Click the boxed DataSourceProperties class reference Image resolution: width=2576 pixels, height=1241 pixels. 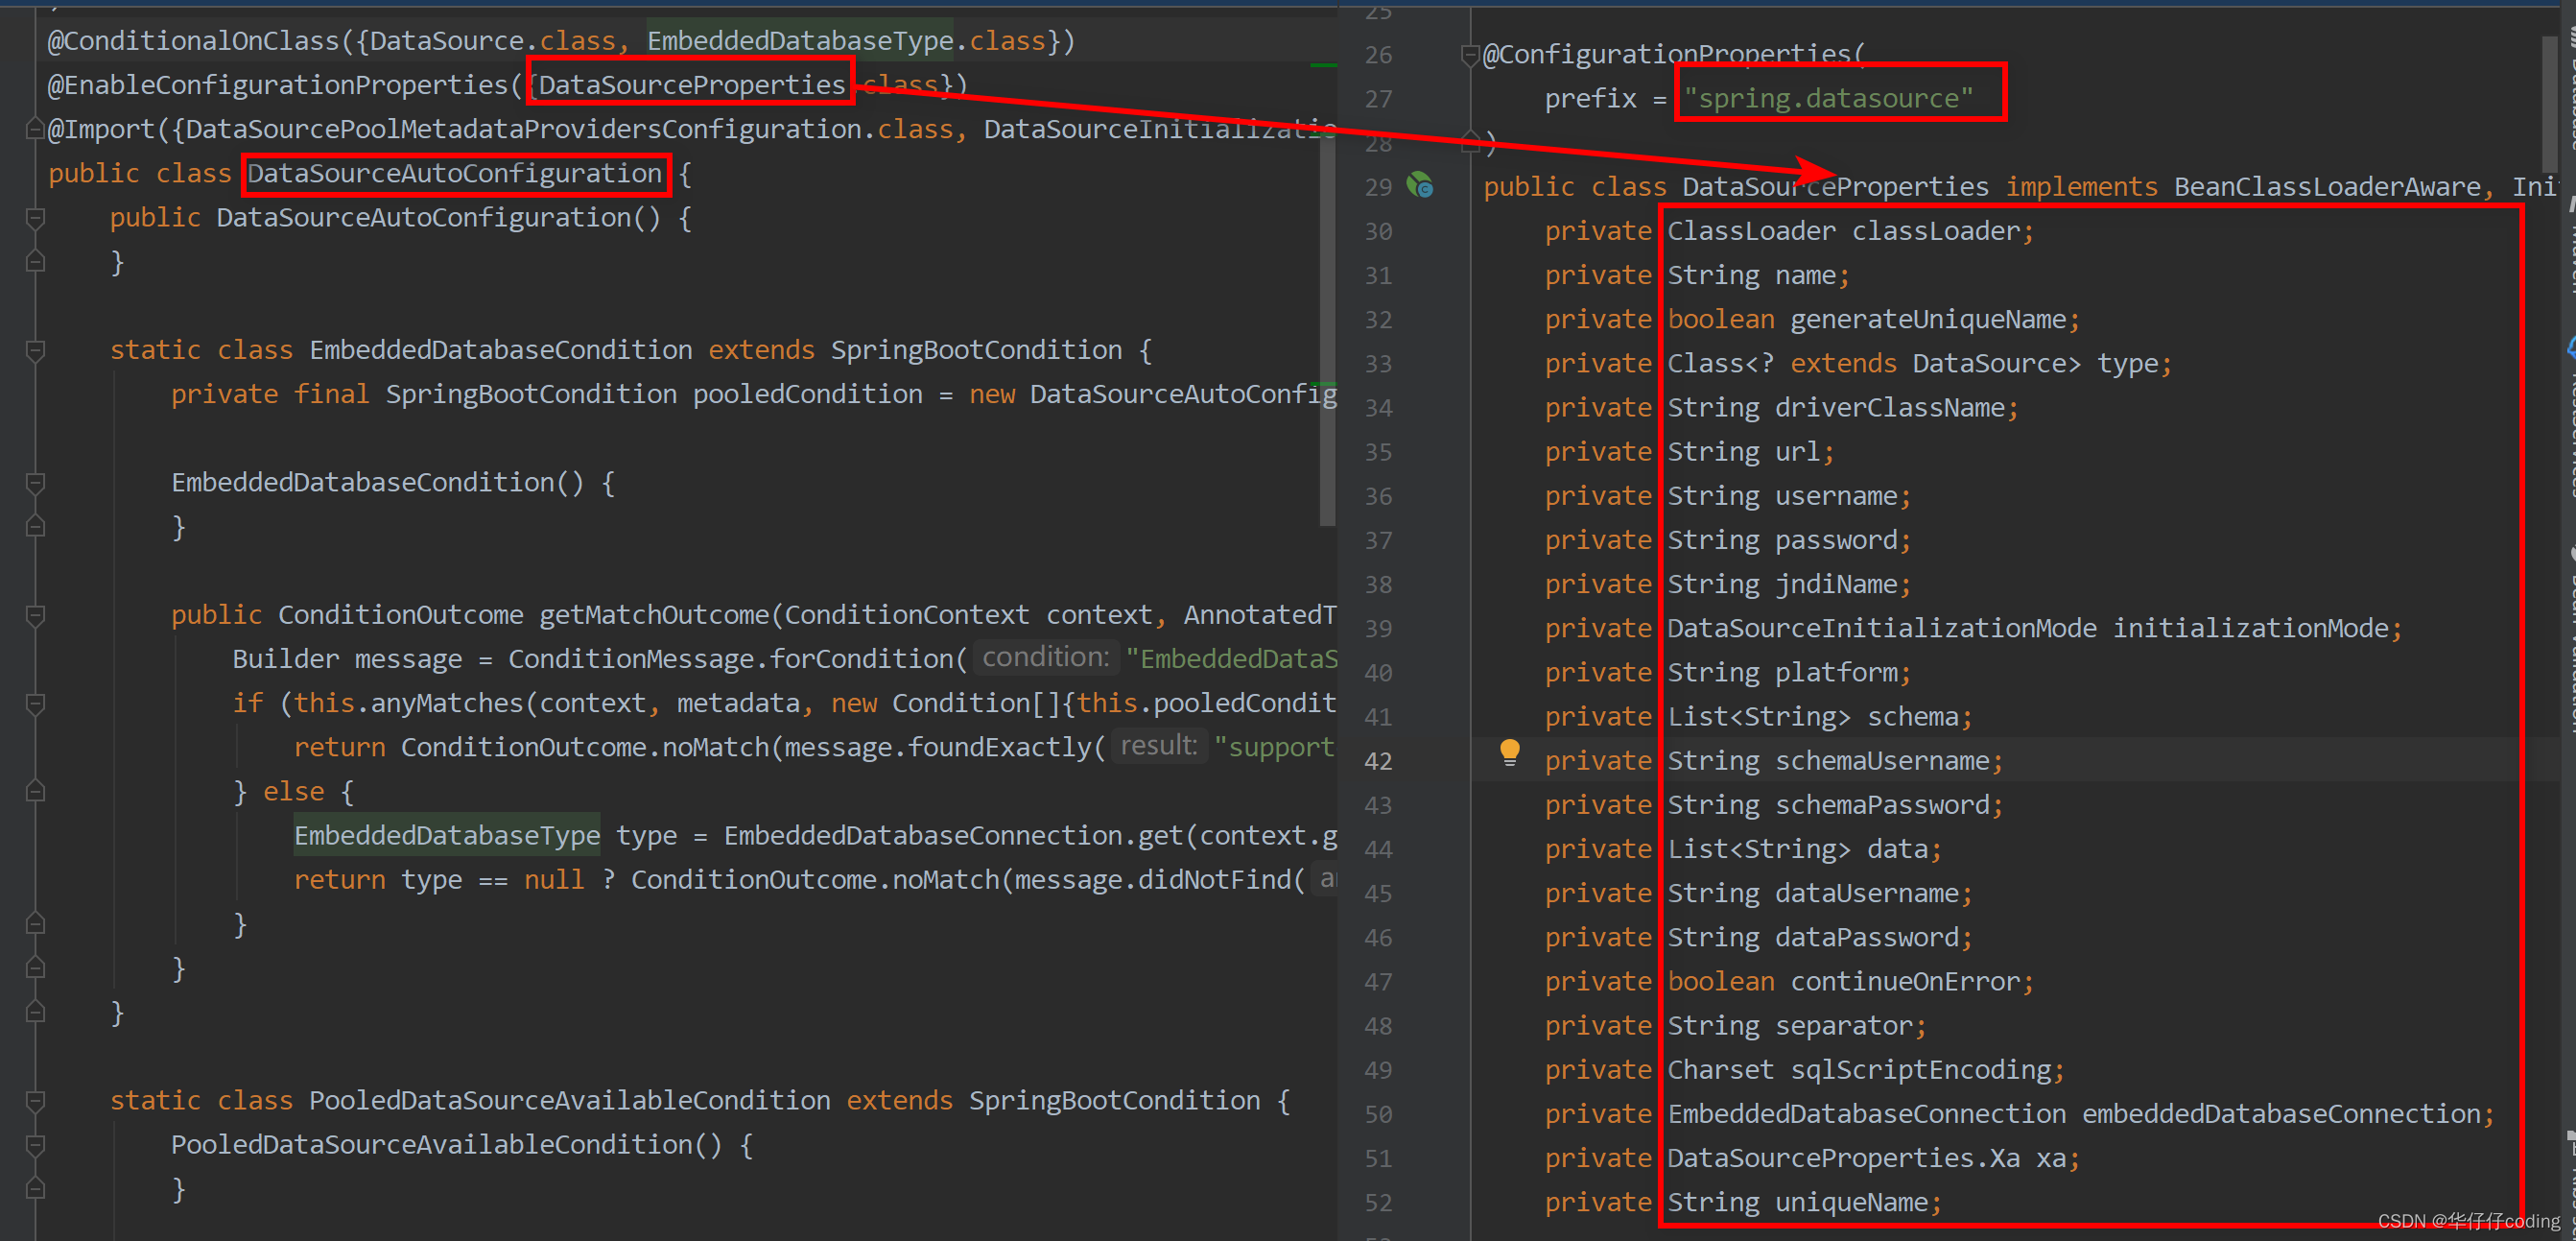[x=691, y=85]
